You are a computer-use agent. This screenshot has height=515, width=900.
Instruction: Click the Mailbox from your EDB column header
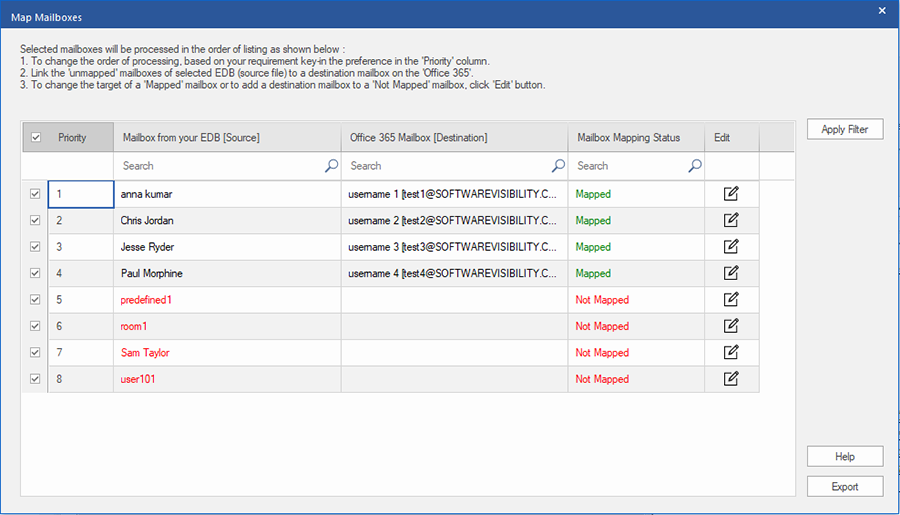tap(227, 138)
